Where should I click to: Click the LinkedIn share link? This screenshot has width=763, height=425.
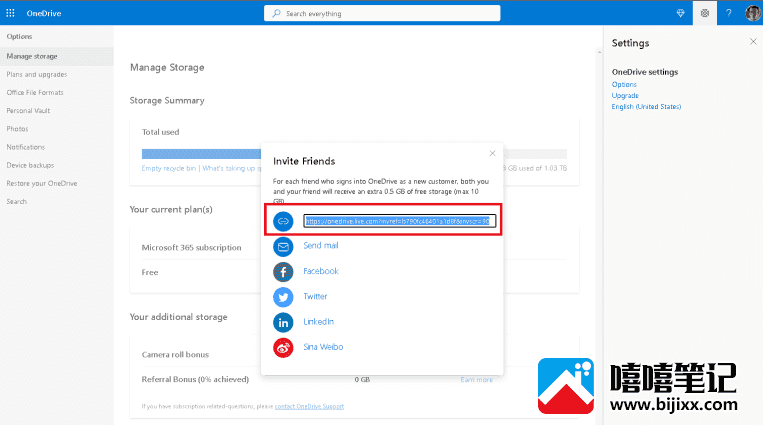(x=318, y=321)
